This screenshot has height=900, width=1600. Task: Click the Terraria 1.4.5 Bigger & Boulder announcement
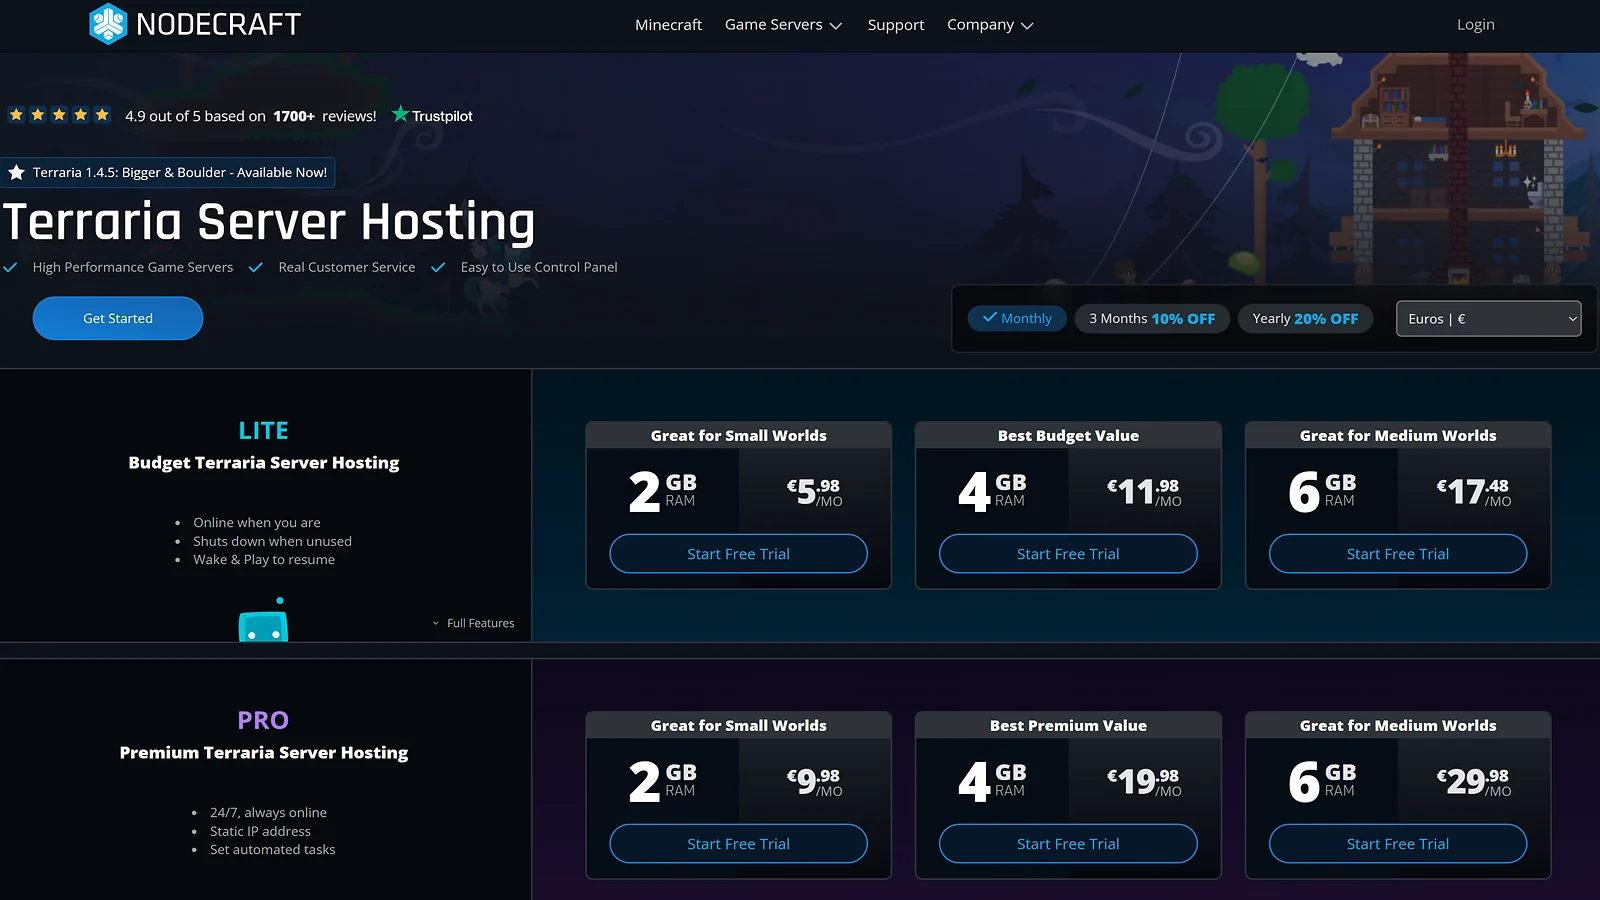168,172
